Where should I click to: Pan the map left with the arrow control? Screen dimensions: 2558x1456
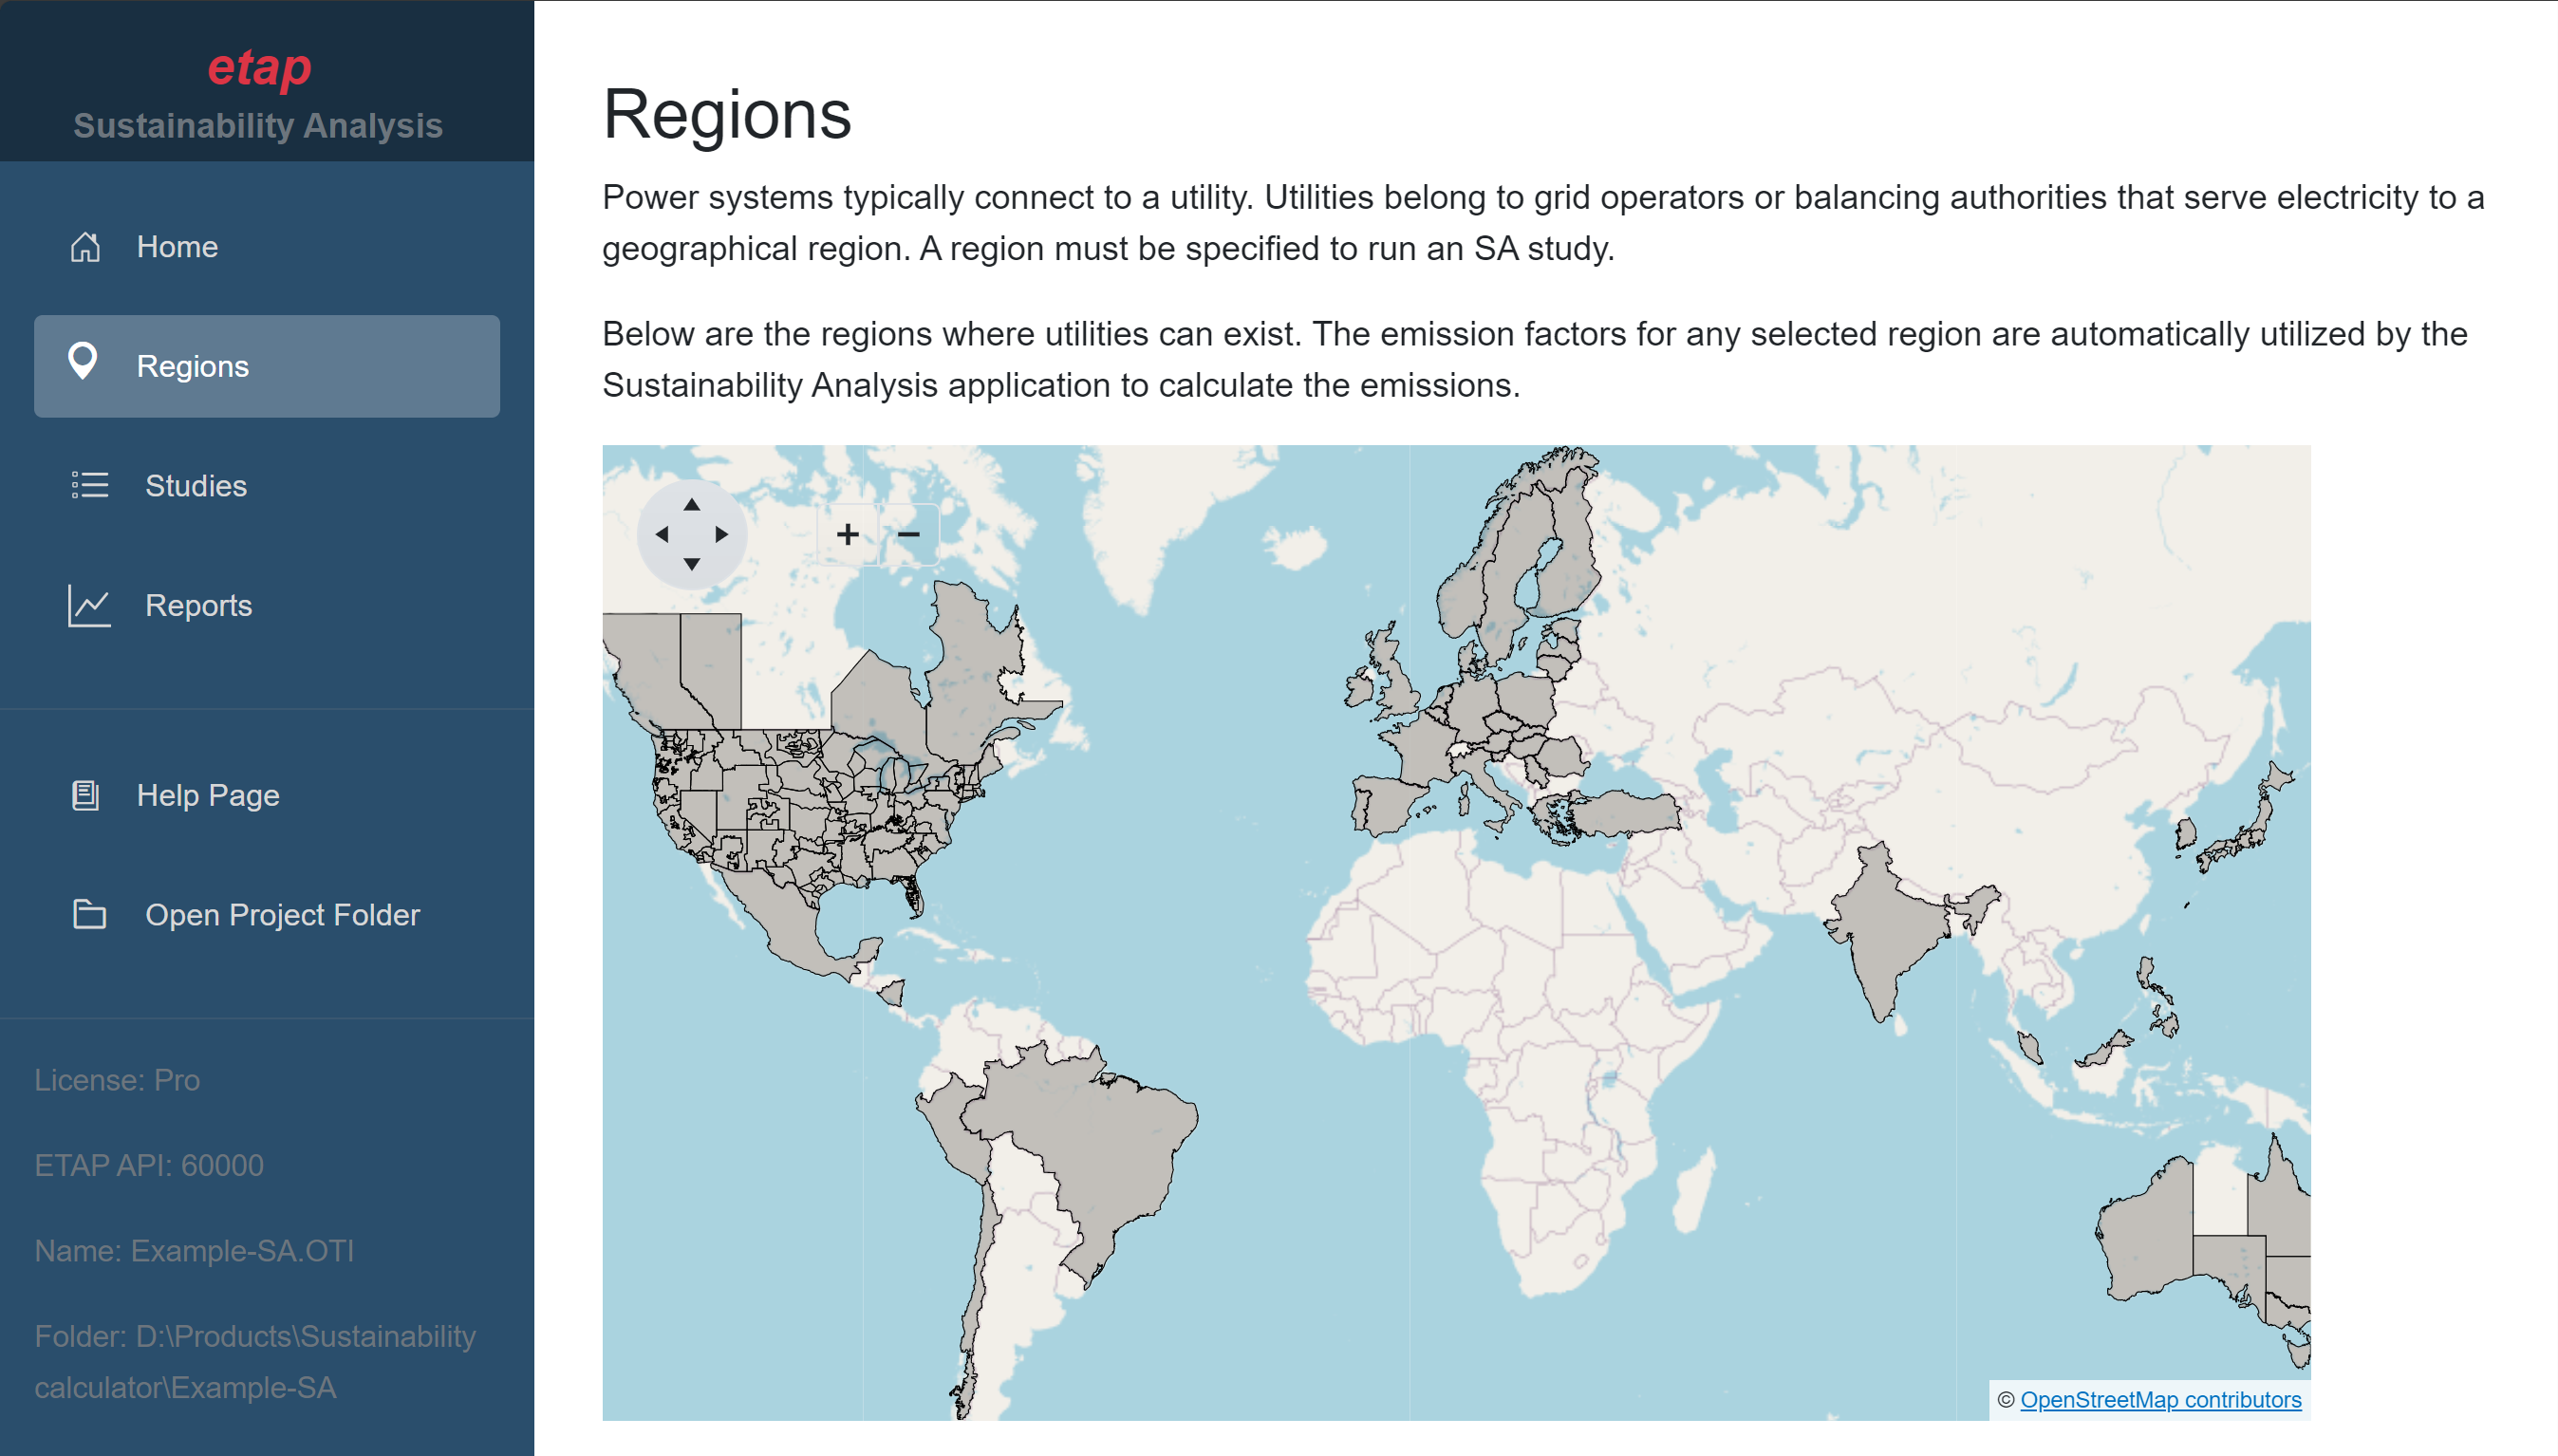[x=663, y=534]
